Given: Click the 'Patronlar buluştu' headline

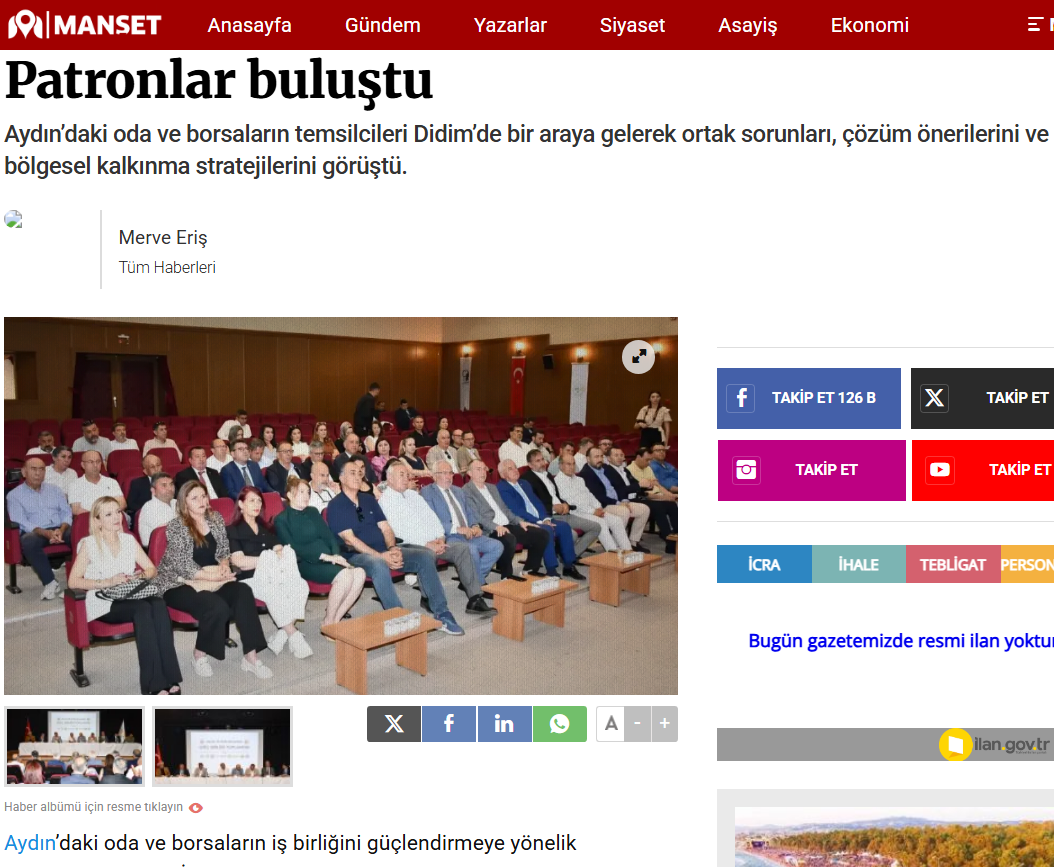Looking at the screenshot, I should [218, 81].
